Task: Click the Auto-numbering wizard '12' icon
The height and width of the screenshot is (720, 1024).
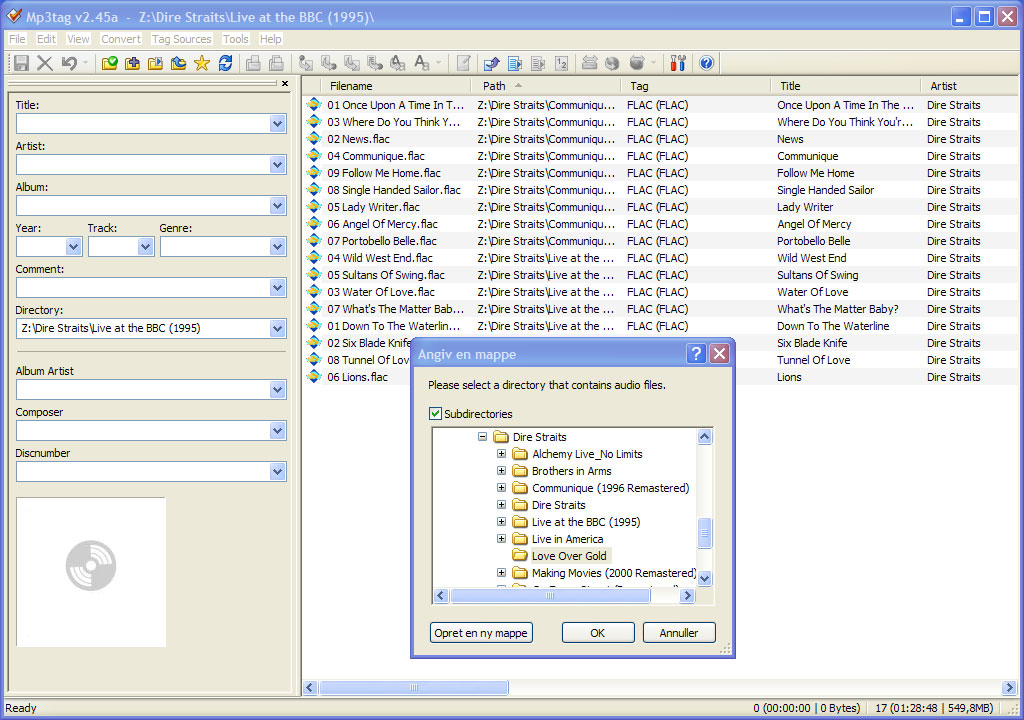Action: pos(562,63)
